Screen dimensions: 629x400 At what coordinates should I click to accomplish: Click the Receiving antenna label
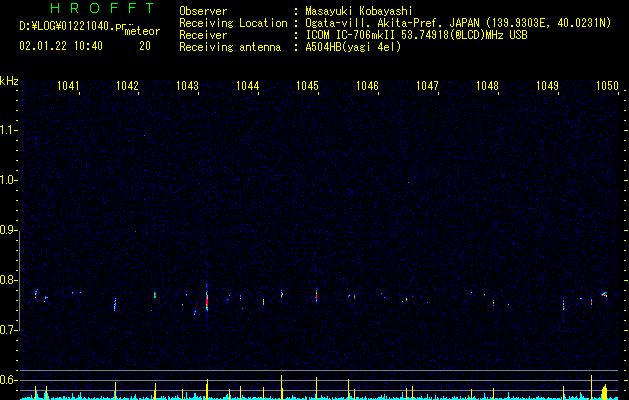230,47
